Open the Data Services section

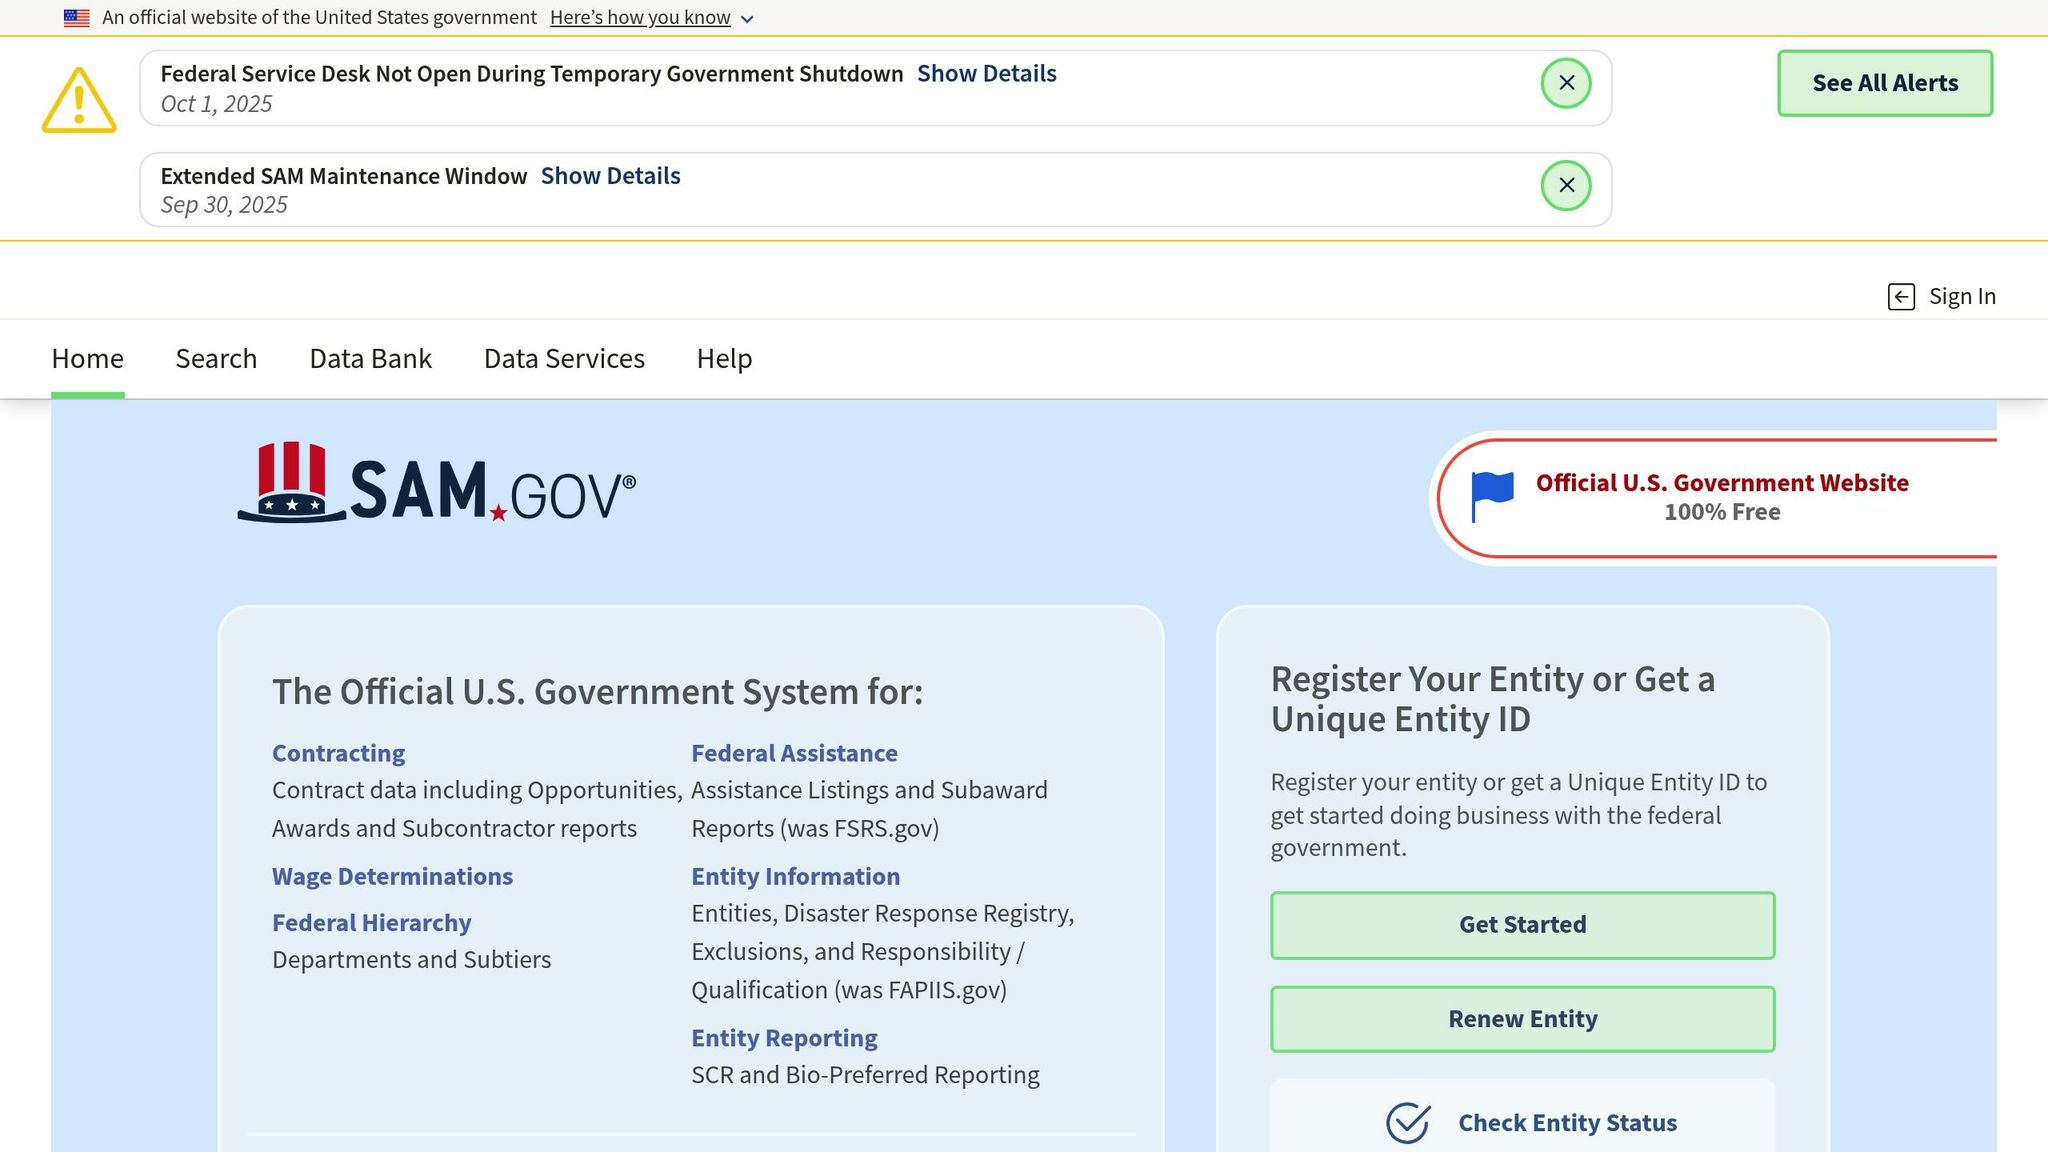click(563, 358)
